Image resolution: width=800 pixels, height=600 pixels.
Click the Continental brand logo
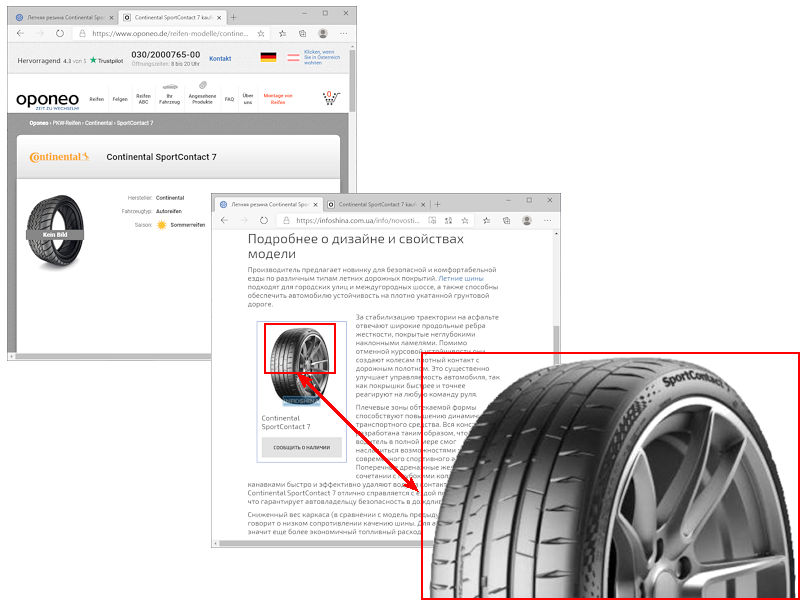(x=60, y=157)
